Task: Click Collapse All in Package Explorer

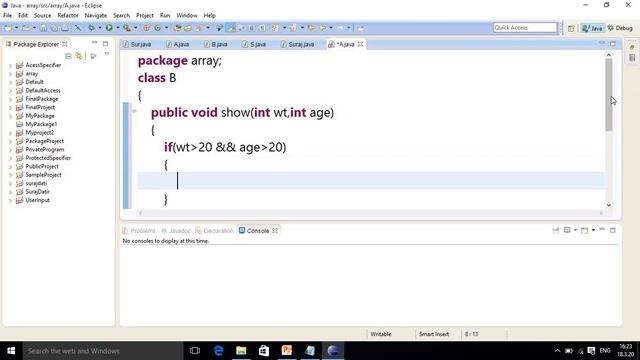Action: (68, 56)
